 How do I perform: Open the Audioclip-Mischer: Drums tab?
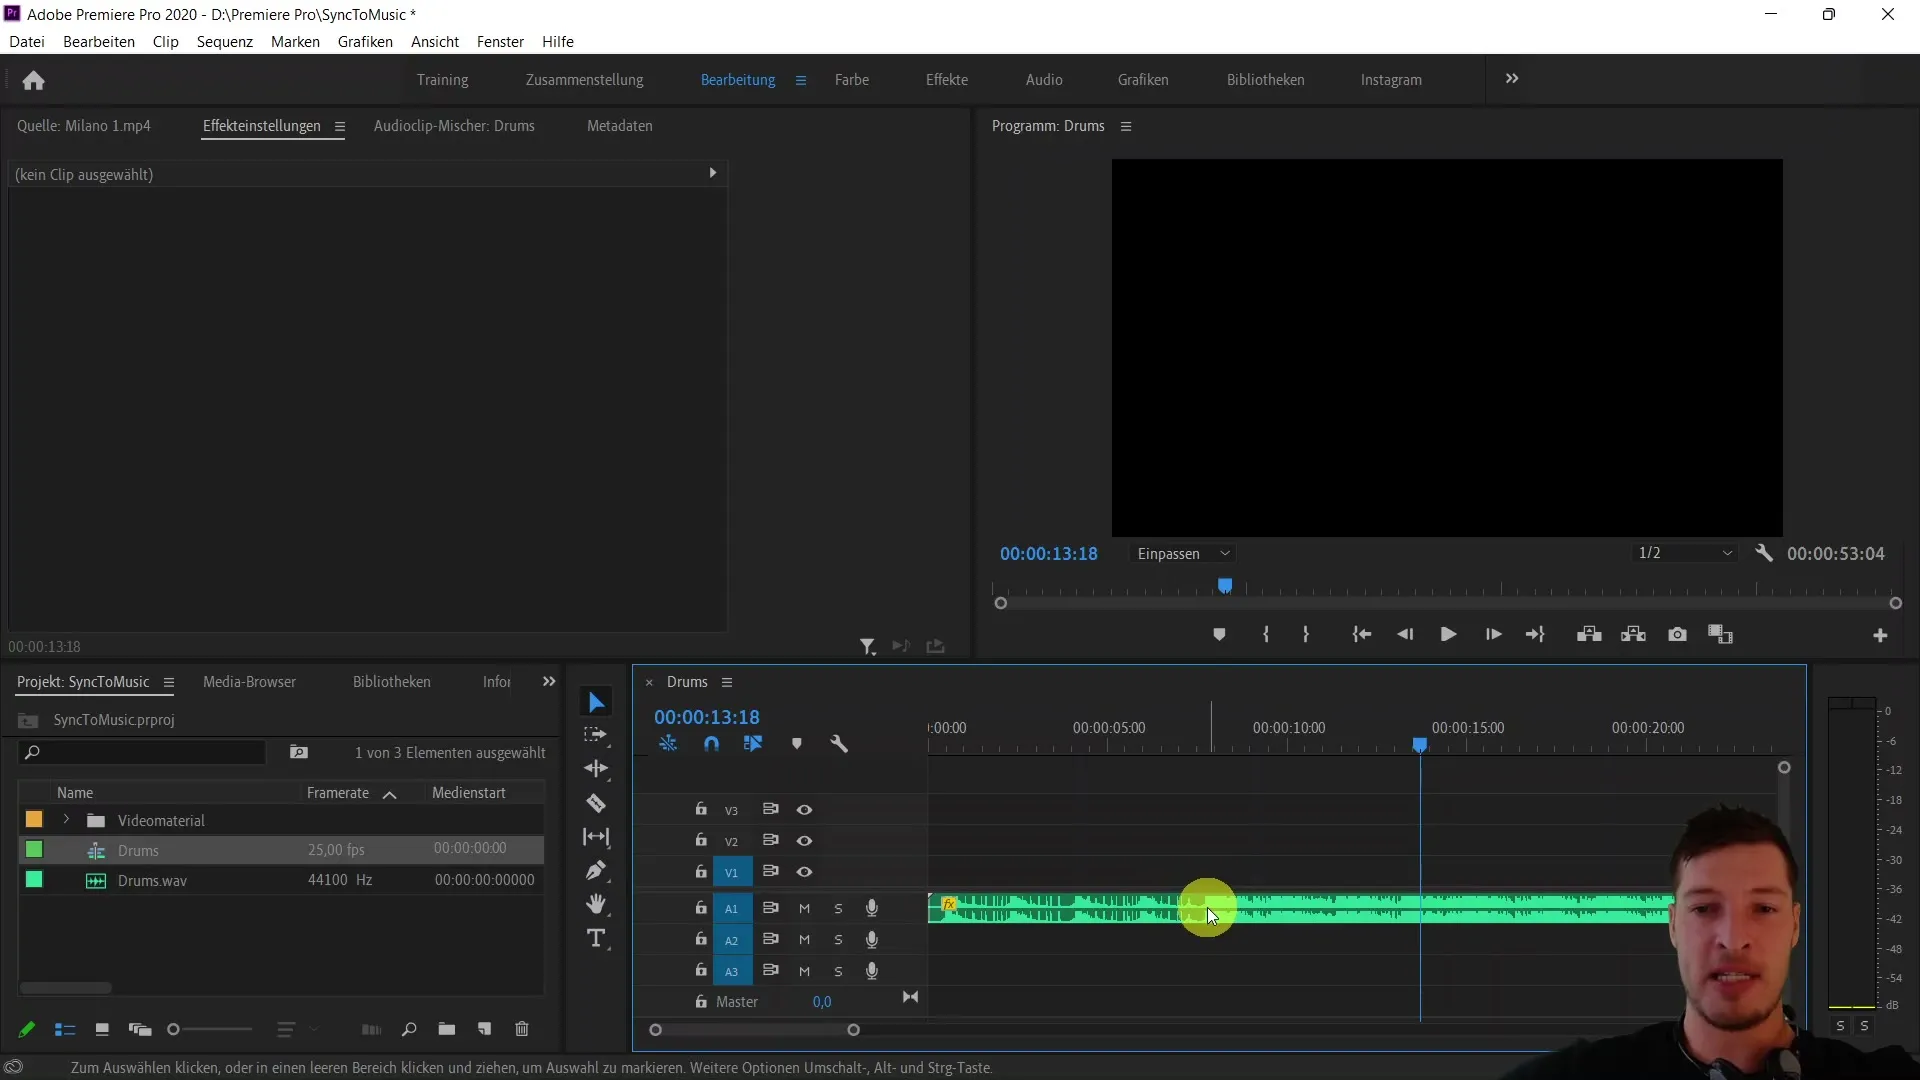point(454,126)
